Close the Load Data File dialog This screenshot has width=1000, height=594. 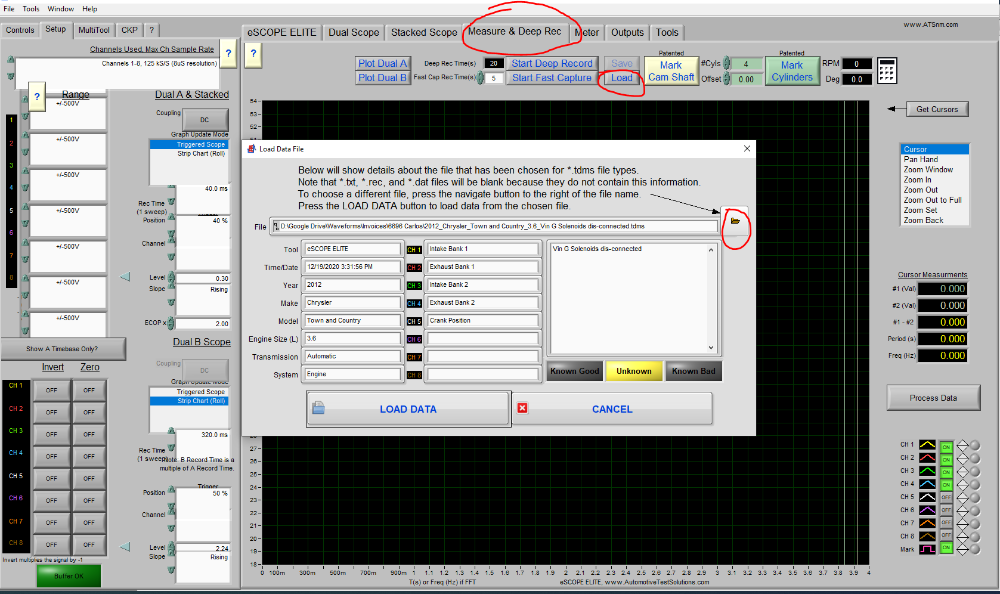(x=747, y=149)
